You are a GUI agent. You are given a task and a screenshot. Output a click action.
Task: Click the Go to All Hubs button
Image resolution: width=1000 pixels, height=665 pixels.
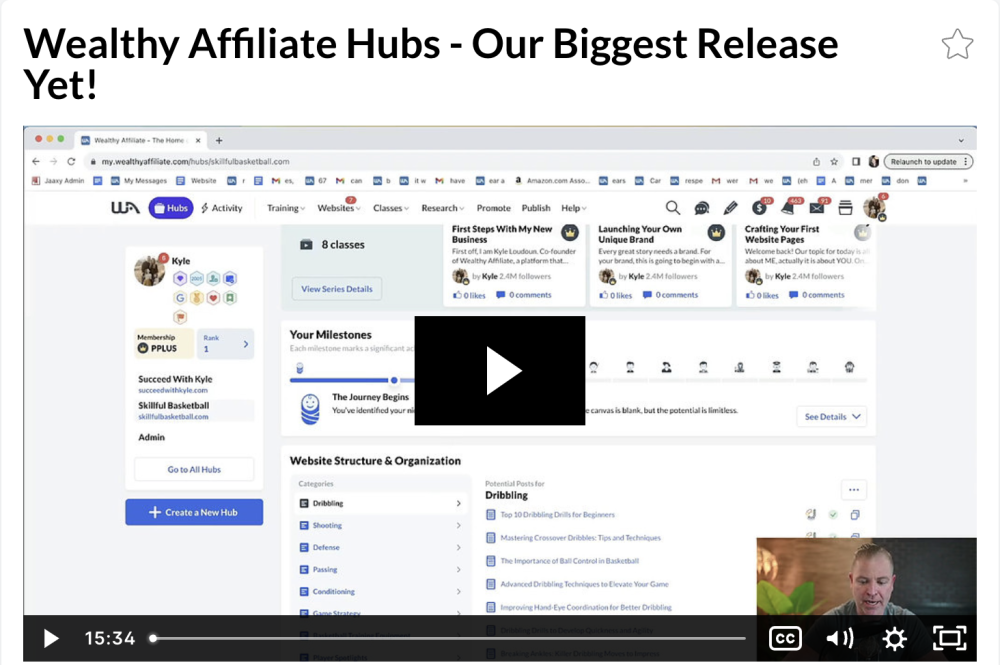(194, 469)
